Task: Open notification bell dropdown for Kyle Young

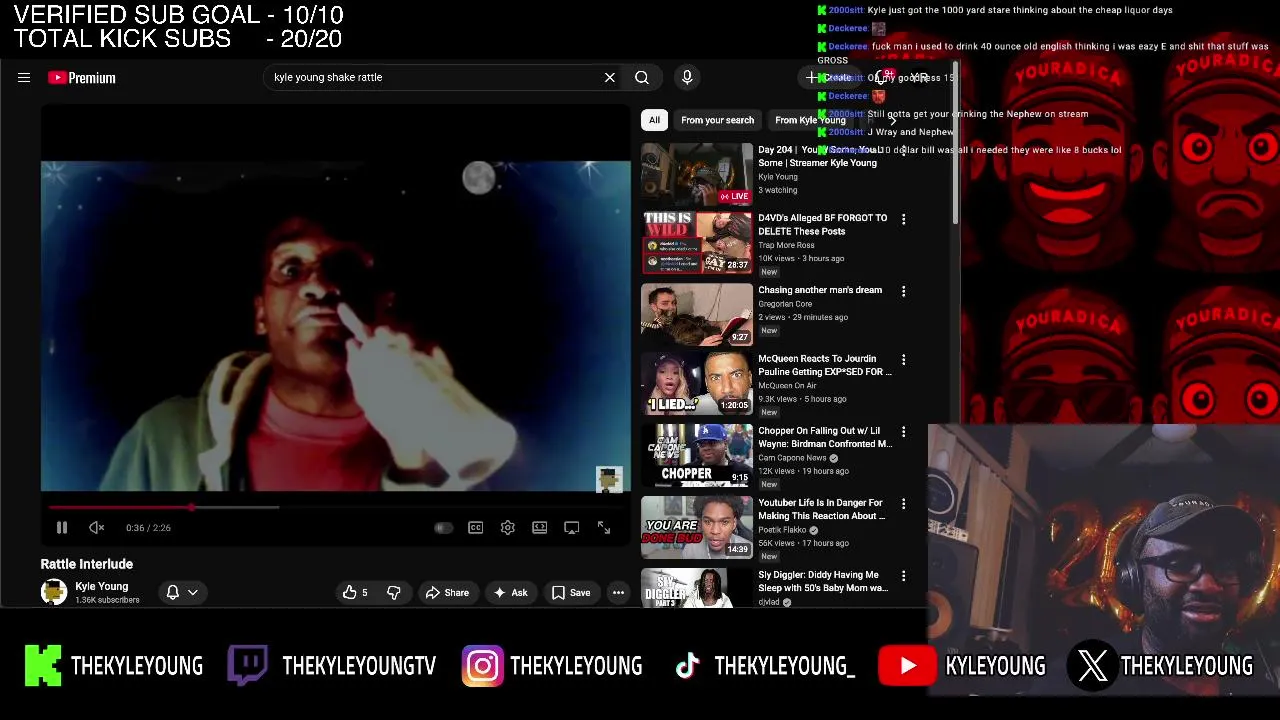Action: click(182, 593)
